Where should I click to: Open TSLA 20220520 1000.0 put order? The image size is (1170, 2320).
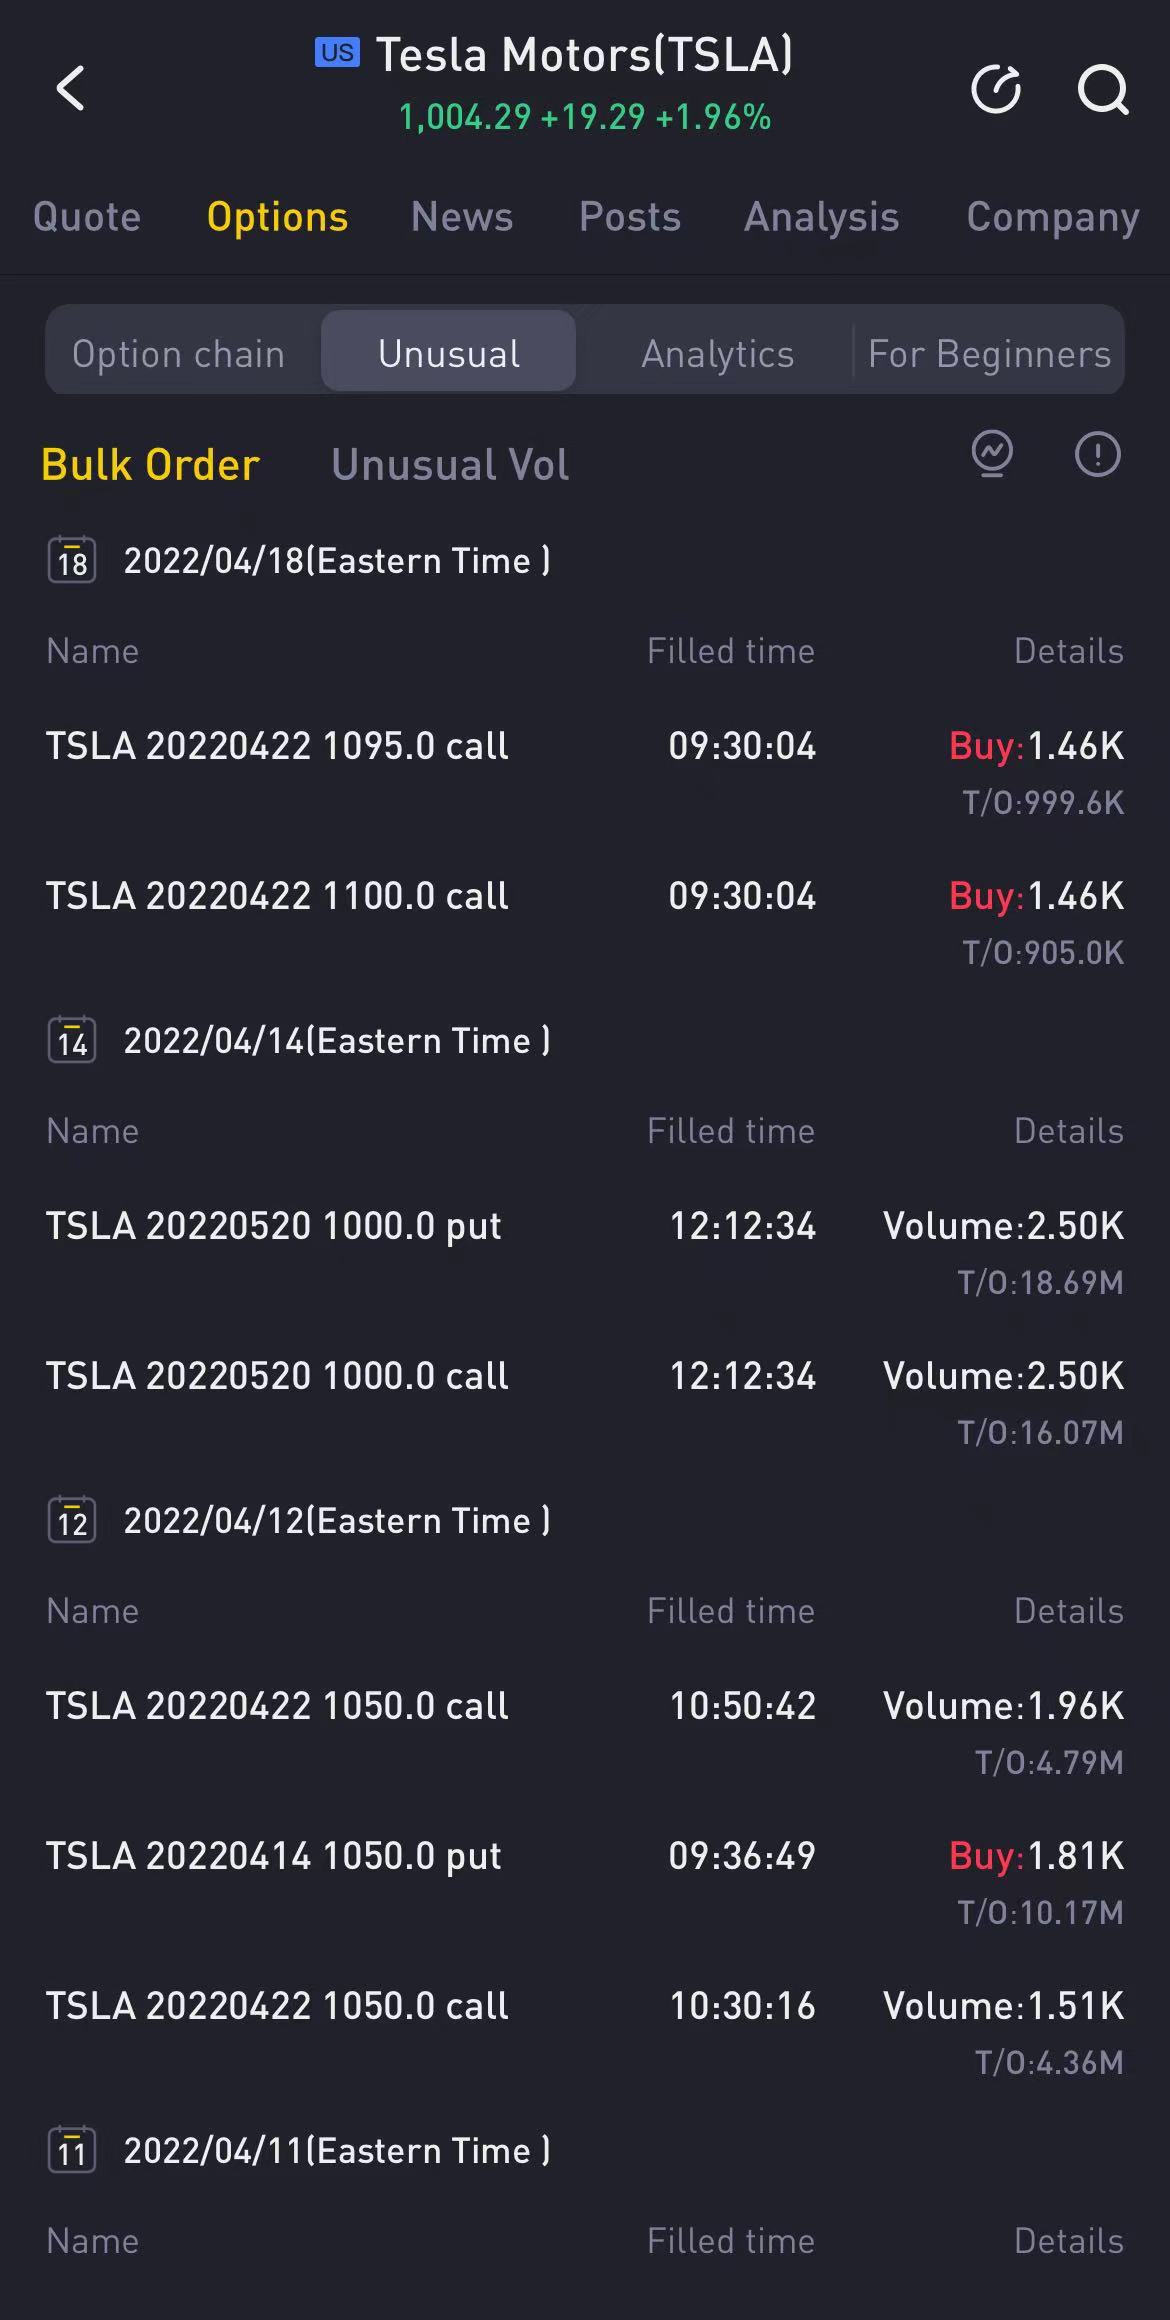tap(274, 1226)
